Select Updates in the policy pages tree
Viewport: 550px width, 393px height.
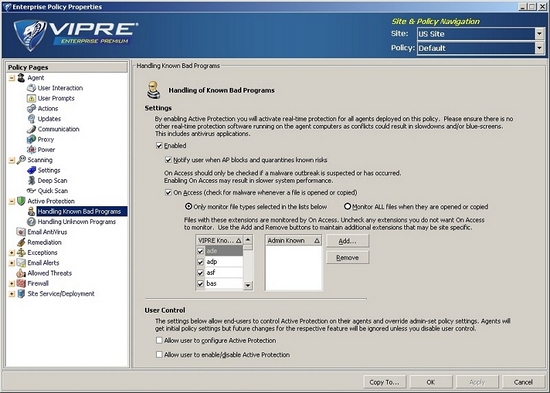(49, 119)
